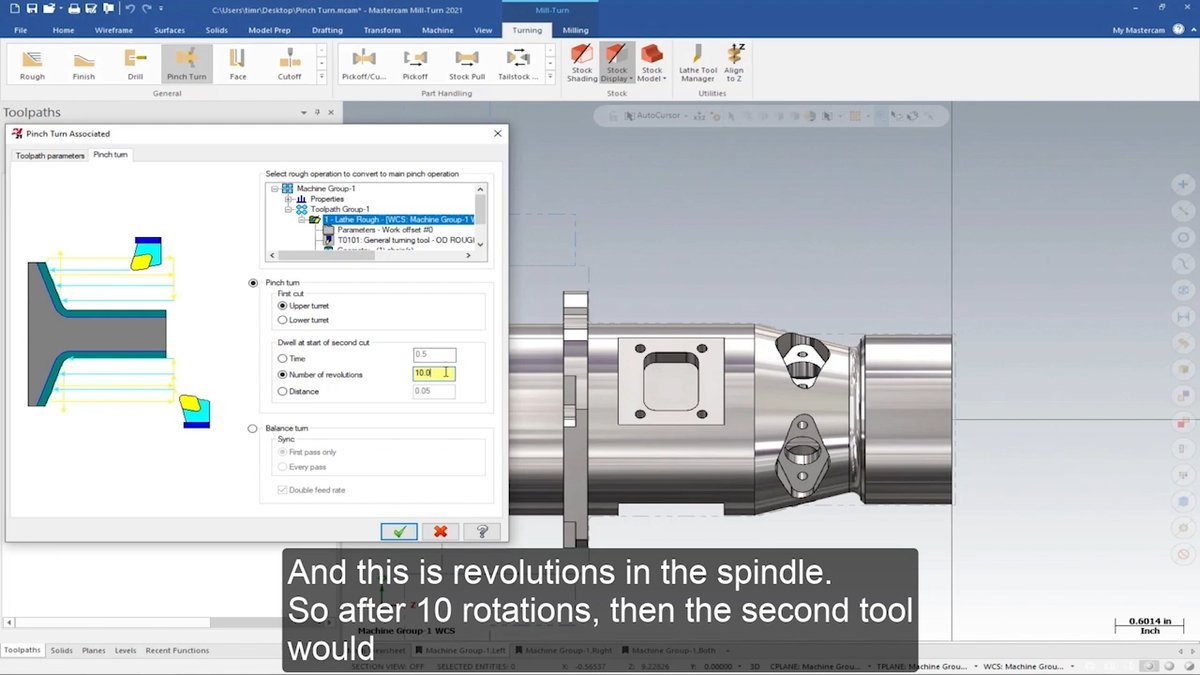Toggle the Stock Display button
Screen dimensions: 1200x675
pos(617,63)
